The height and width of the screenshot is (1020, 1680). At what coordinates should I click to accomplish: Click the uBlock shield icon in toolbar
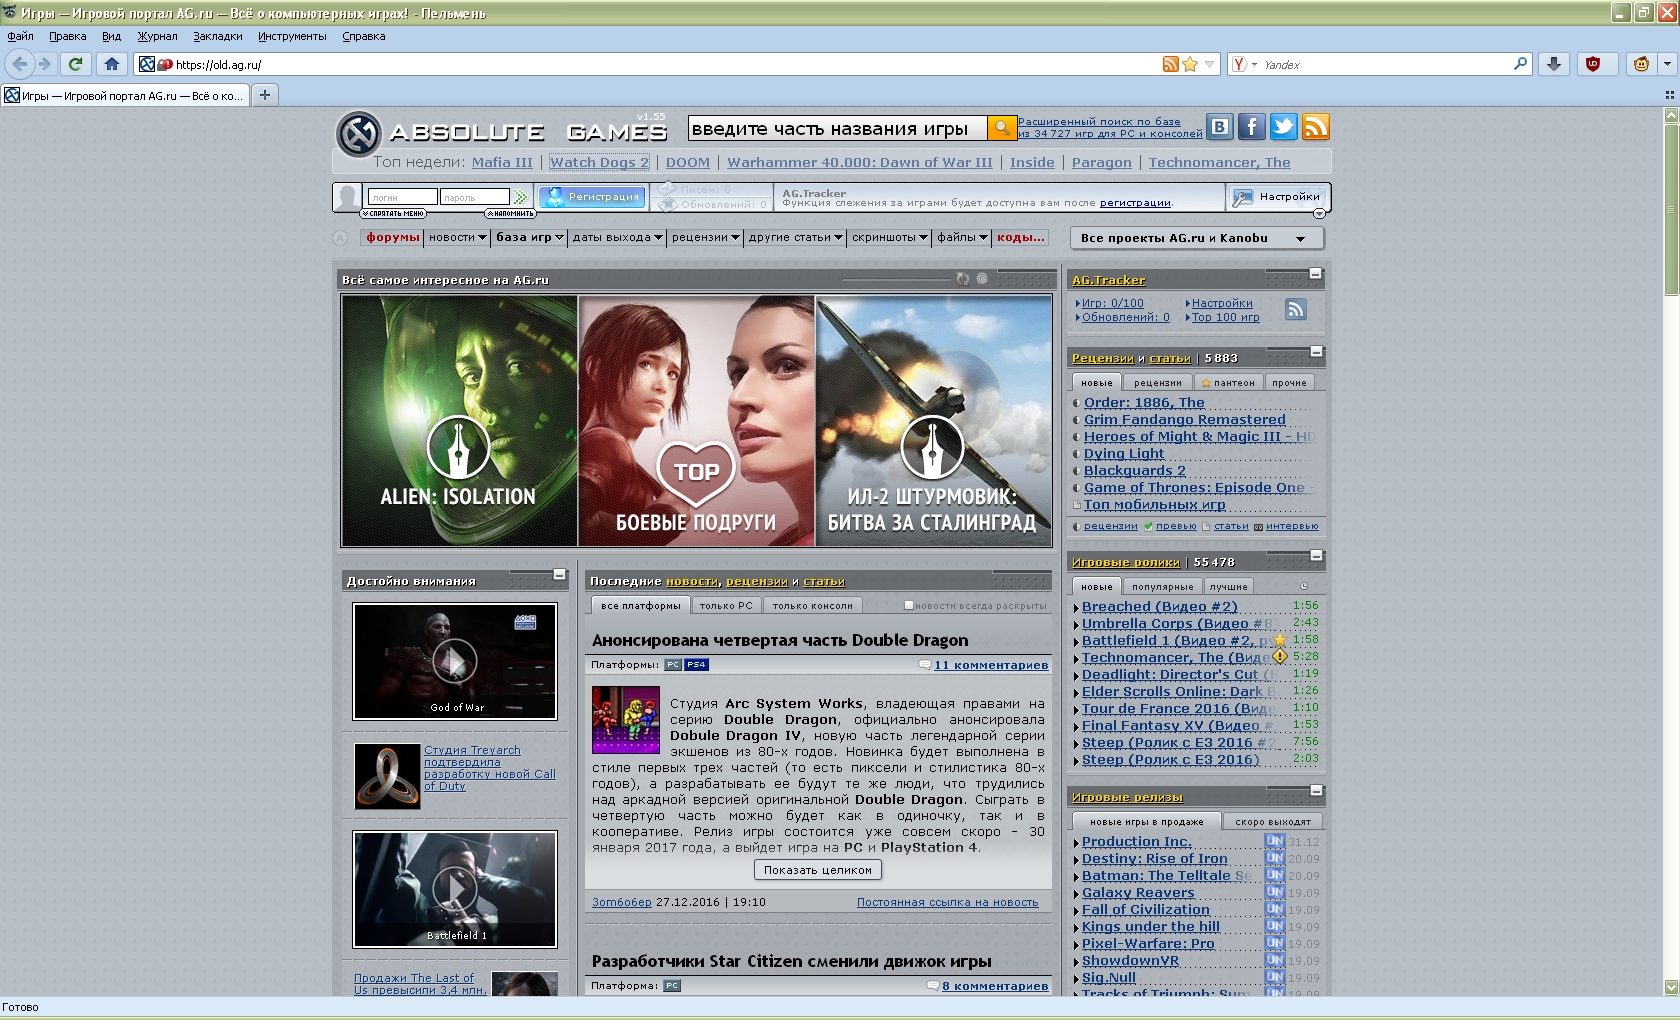pyautogui.click(x=1593, y=64)
